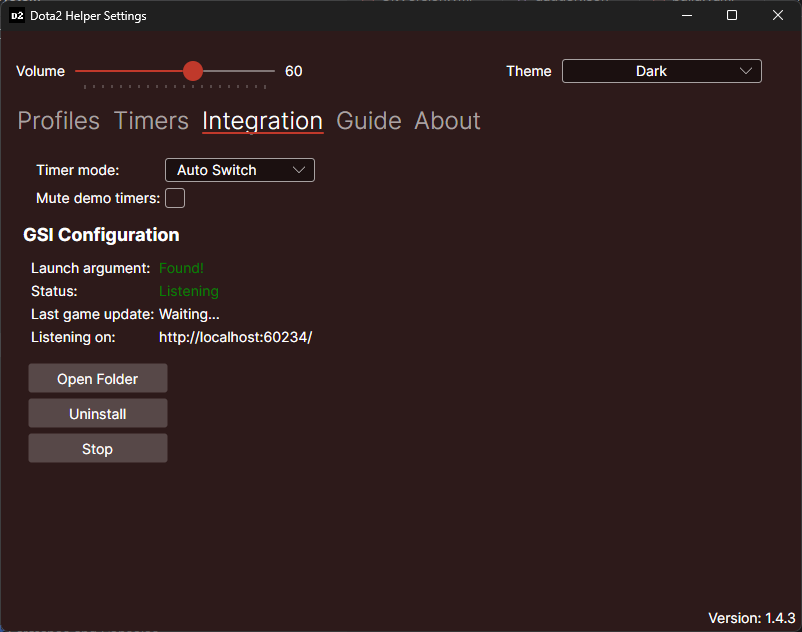Open the Timers tab
Image resolution: width=802 pixels, height=632 pixels.
coord(150,121)
